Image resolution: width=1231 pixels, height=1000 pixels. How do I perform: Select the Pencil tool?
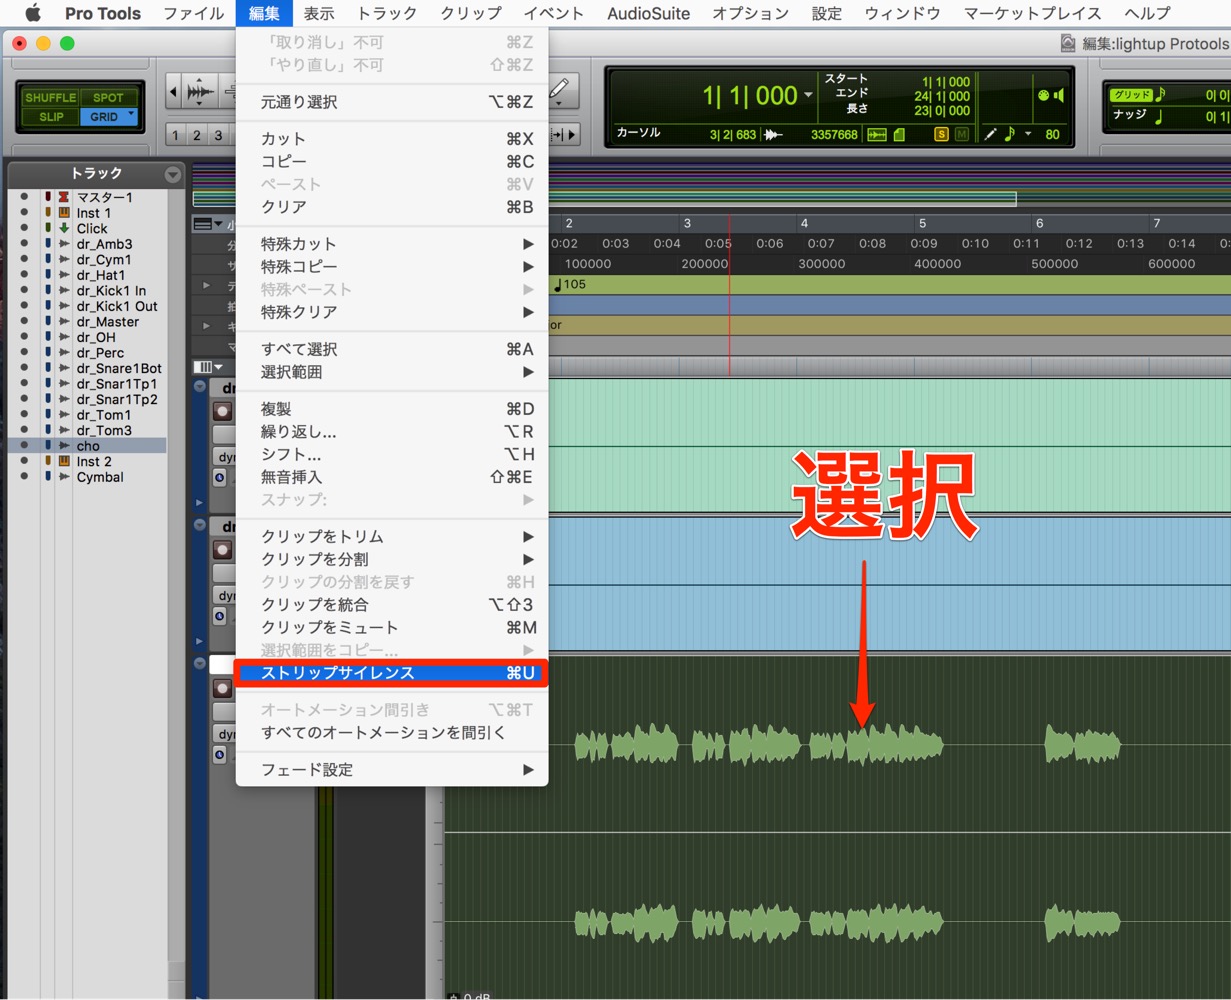560,89
